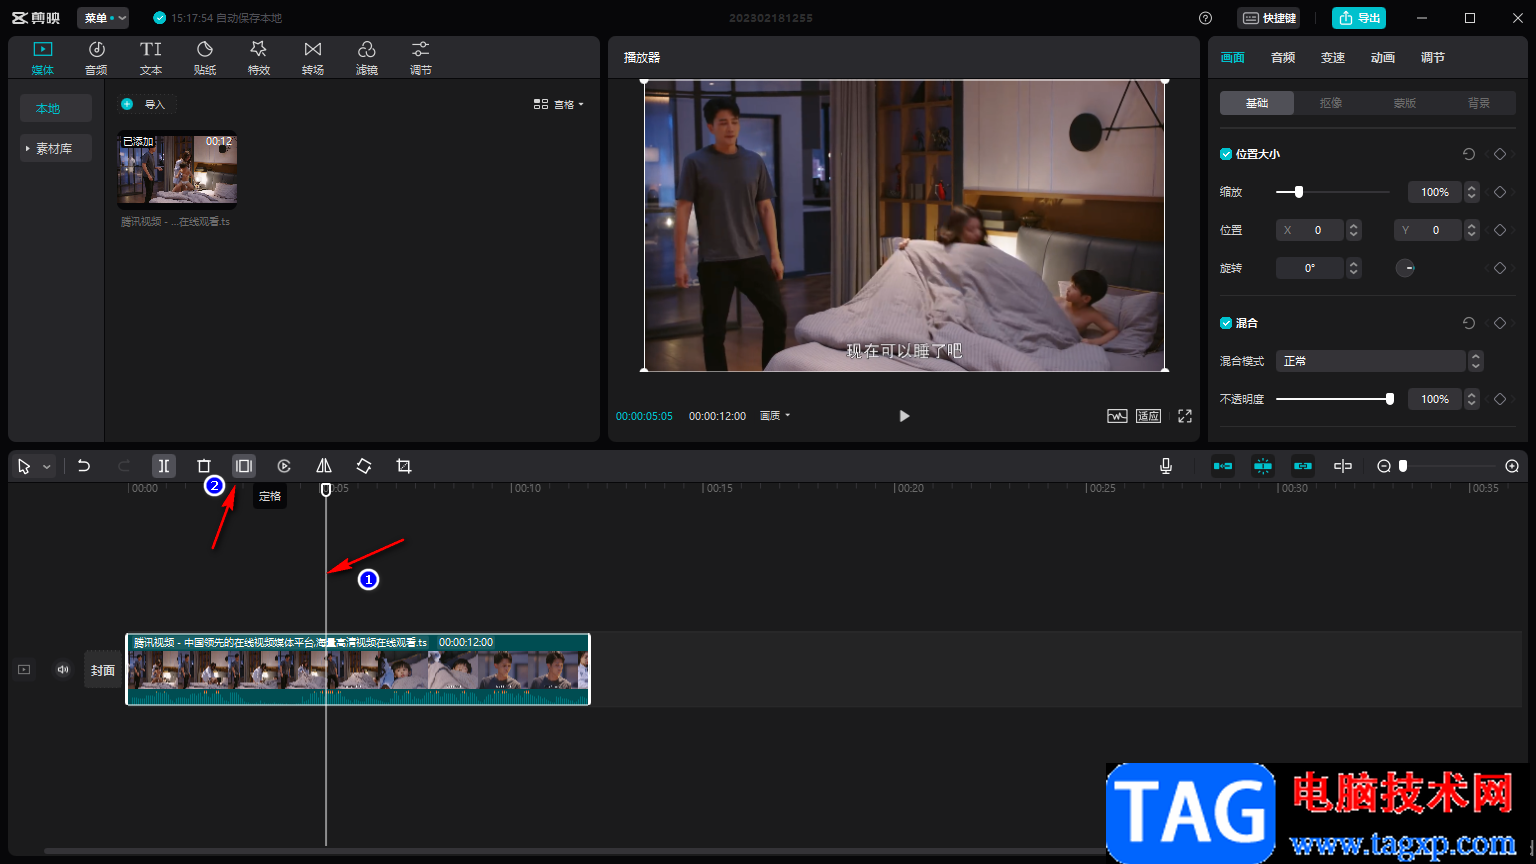Toggle the 混合 checkbox

click(x=1226, y=323)
